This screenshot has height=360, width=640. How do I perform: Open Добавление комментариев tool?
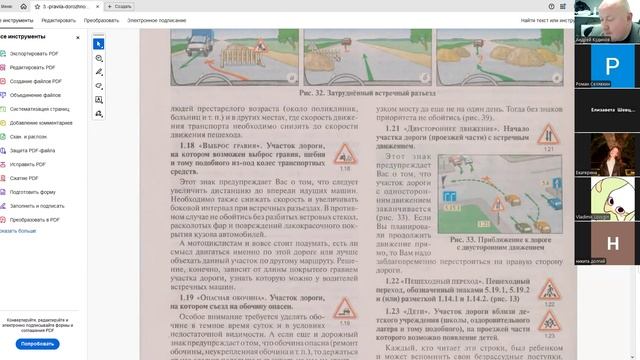point(41,123)
